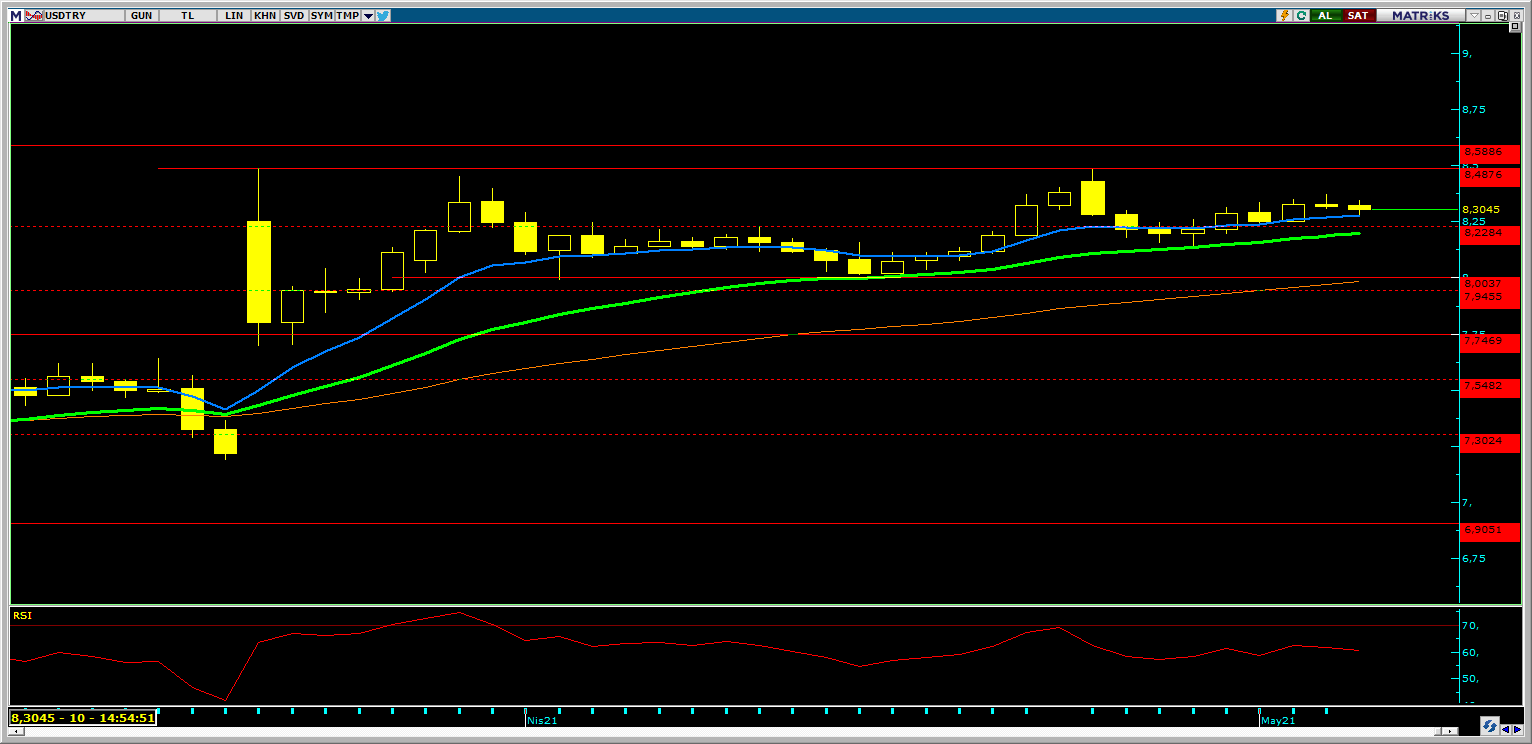Change the TL currency setting

(x=188, y=15)
